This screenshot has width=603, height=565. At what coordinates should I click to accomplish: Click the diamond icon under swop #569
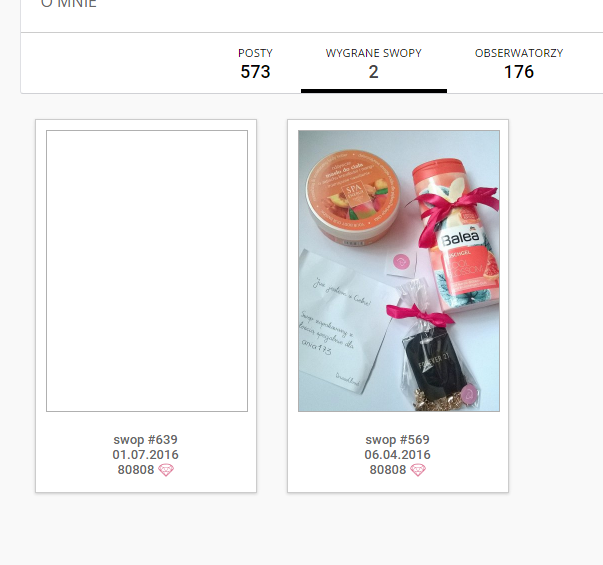(x=418, y=470)
